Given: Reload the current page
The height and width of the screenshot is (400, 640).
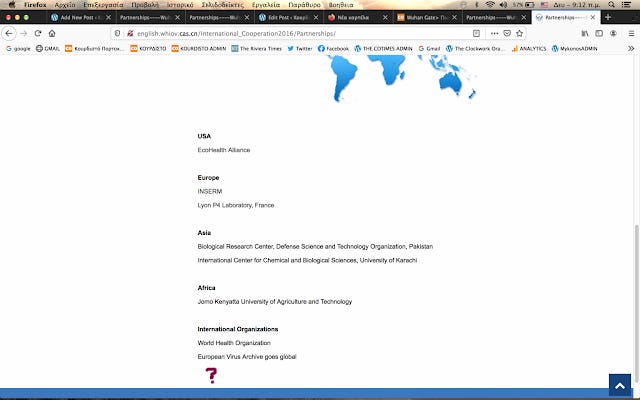Looking at the screenshot, I should 38,33.
